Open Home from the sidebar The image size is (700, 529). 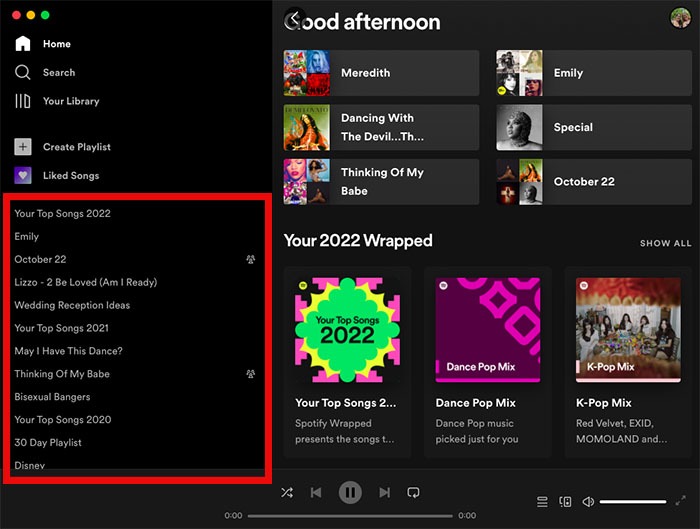[x=43, y=44]
